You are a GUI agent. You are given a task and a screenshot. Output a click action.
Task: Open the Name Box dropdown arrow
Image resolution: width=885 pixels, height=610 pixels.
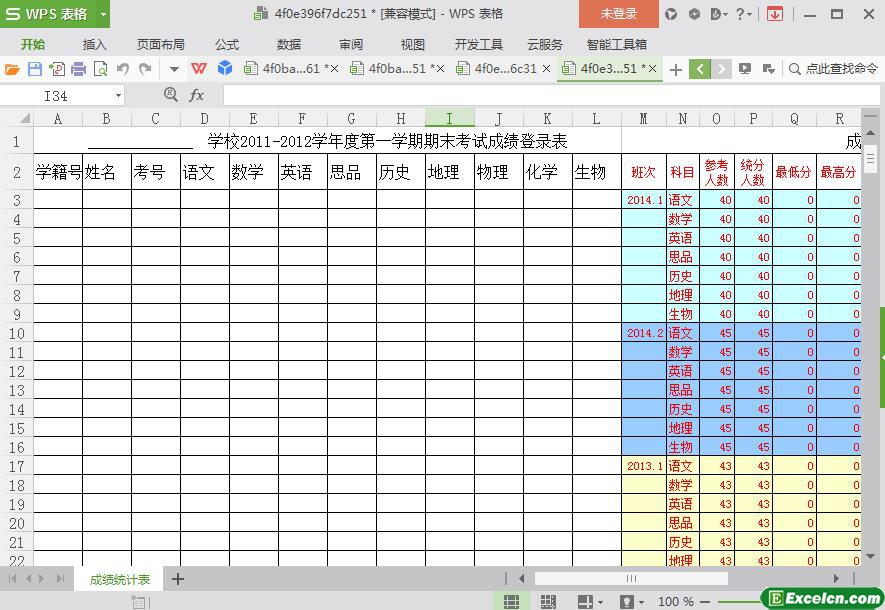click(118, 96)
